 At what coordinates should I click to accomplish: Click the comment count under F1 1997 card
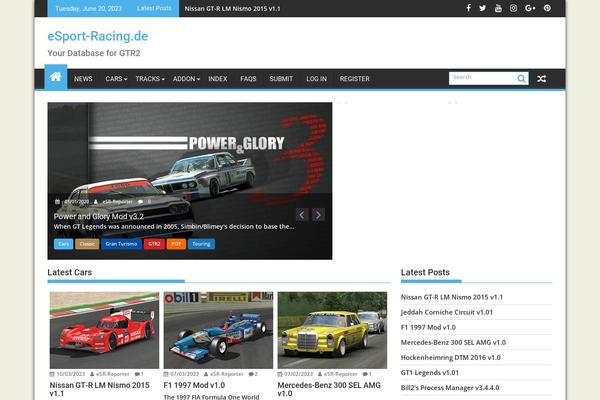click(x=253, y=374)
